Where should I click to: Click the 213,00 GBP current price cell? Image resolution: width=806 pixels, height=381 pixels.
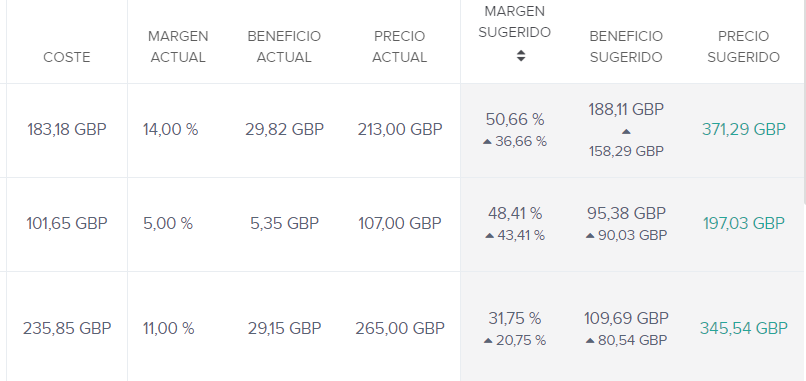click(x=400, y=130)
